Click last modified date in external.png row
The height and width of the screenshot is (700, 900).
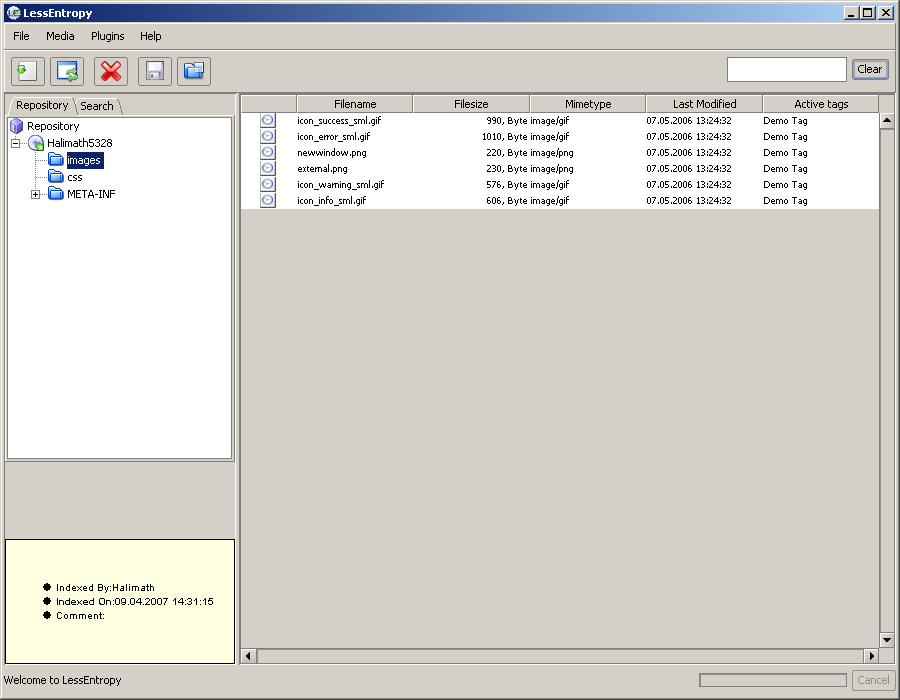tap(689, 169)
